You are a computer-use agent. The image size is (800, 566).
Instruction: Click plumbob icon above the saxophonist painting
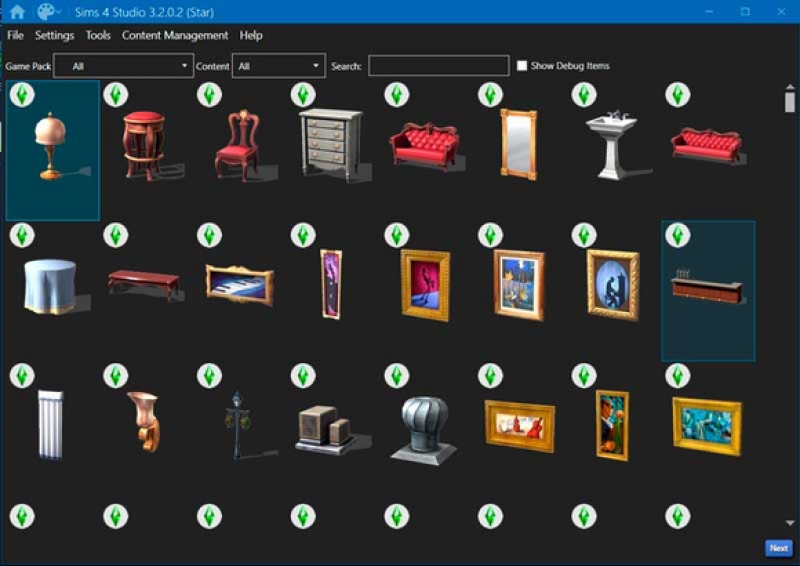coord(397,235)
